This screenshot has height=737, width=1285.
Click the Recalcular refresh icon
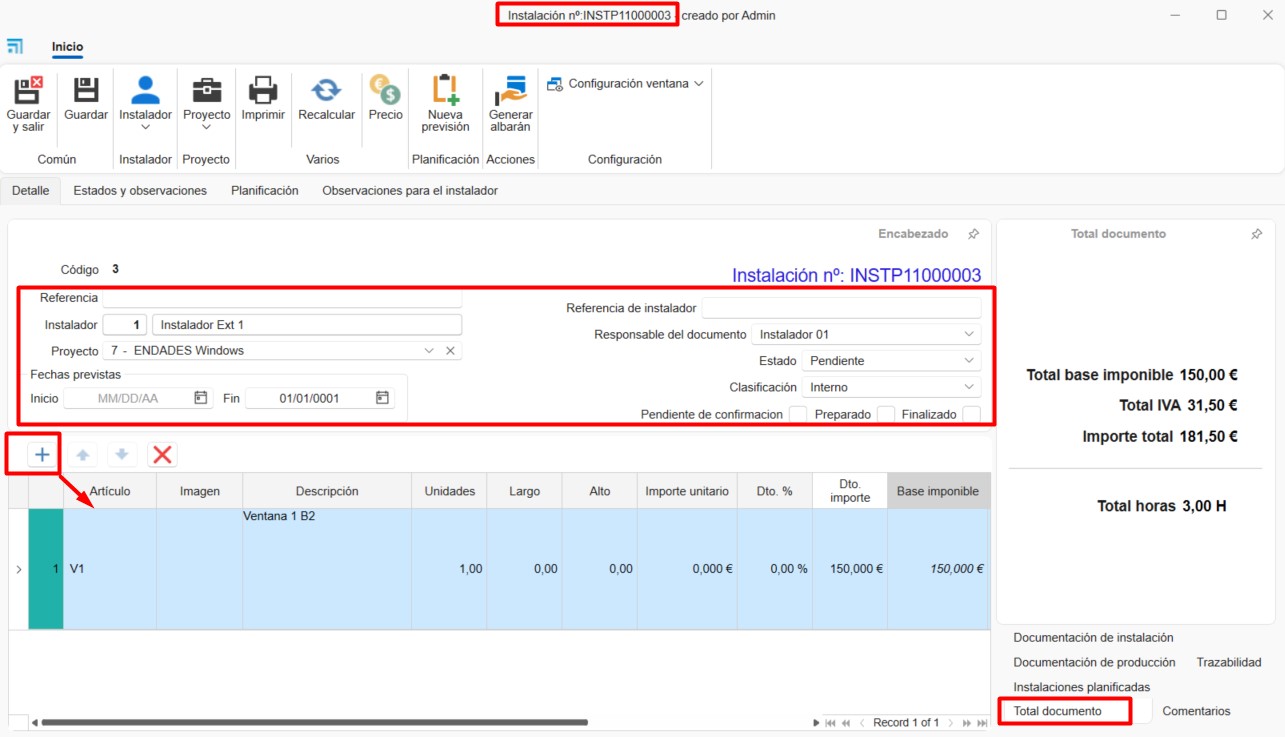pos(326,91)
